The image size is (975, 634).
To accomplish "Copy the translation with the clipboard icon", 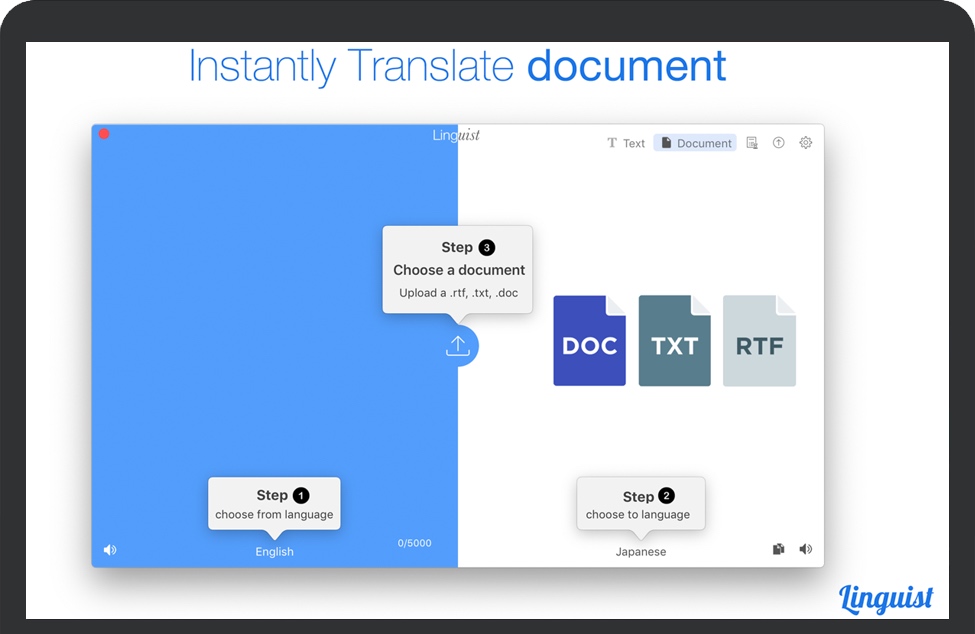I will click(x=779, y=549).
